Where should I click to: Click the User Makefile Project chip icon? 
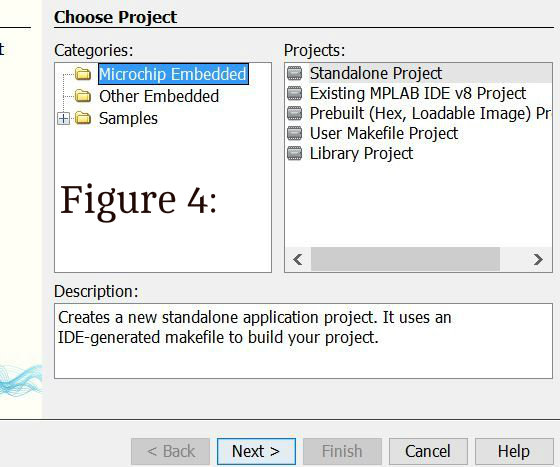pyautogui.click(x=295, y=133)
